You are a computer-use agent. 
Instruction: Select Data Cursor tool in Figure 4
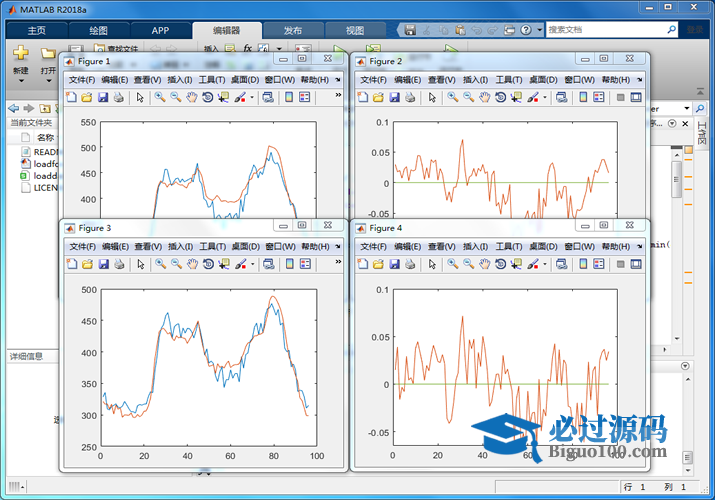tap(516, 263)
